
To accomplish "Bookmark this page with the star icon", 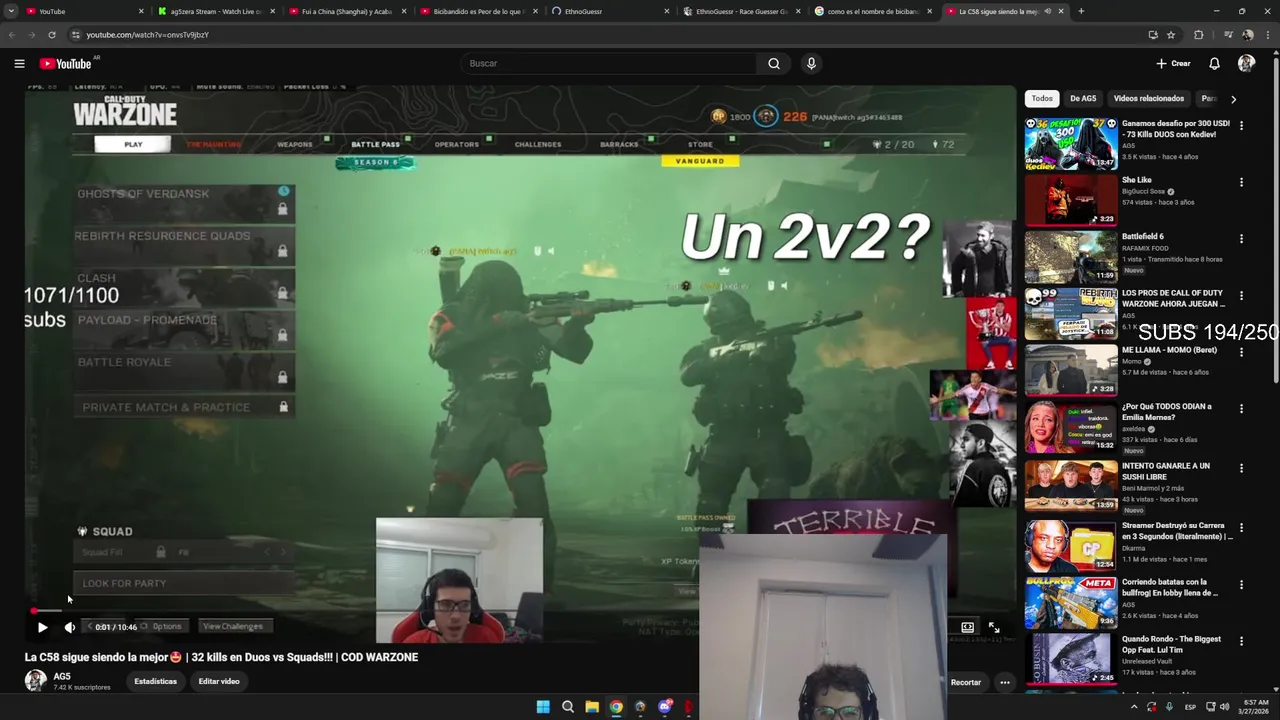I will pos(1171,34).
